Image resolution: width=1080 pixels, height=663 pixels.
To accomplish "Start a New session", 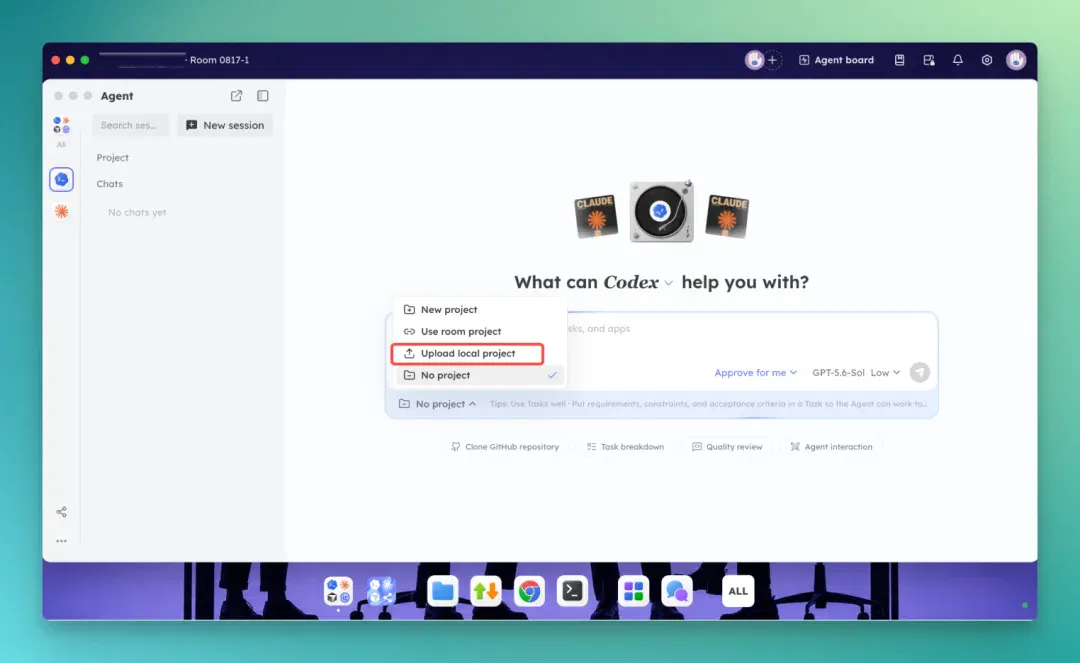I will point(225,125).
